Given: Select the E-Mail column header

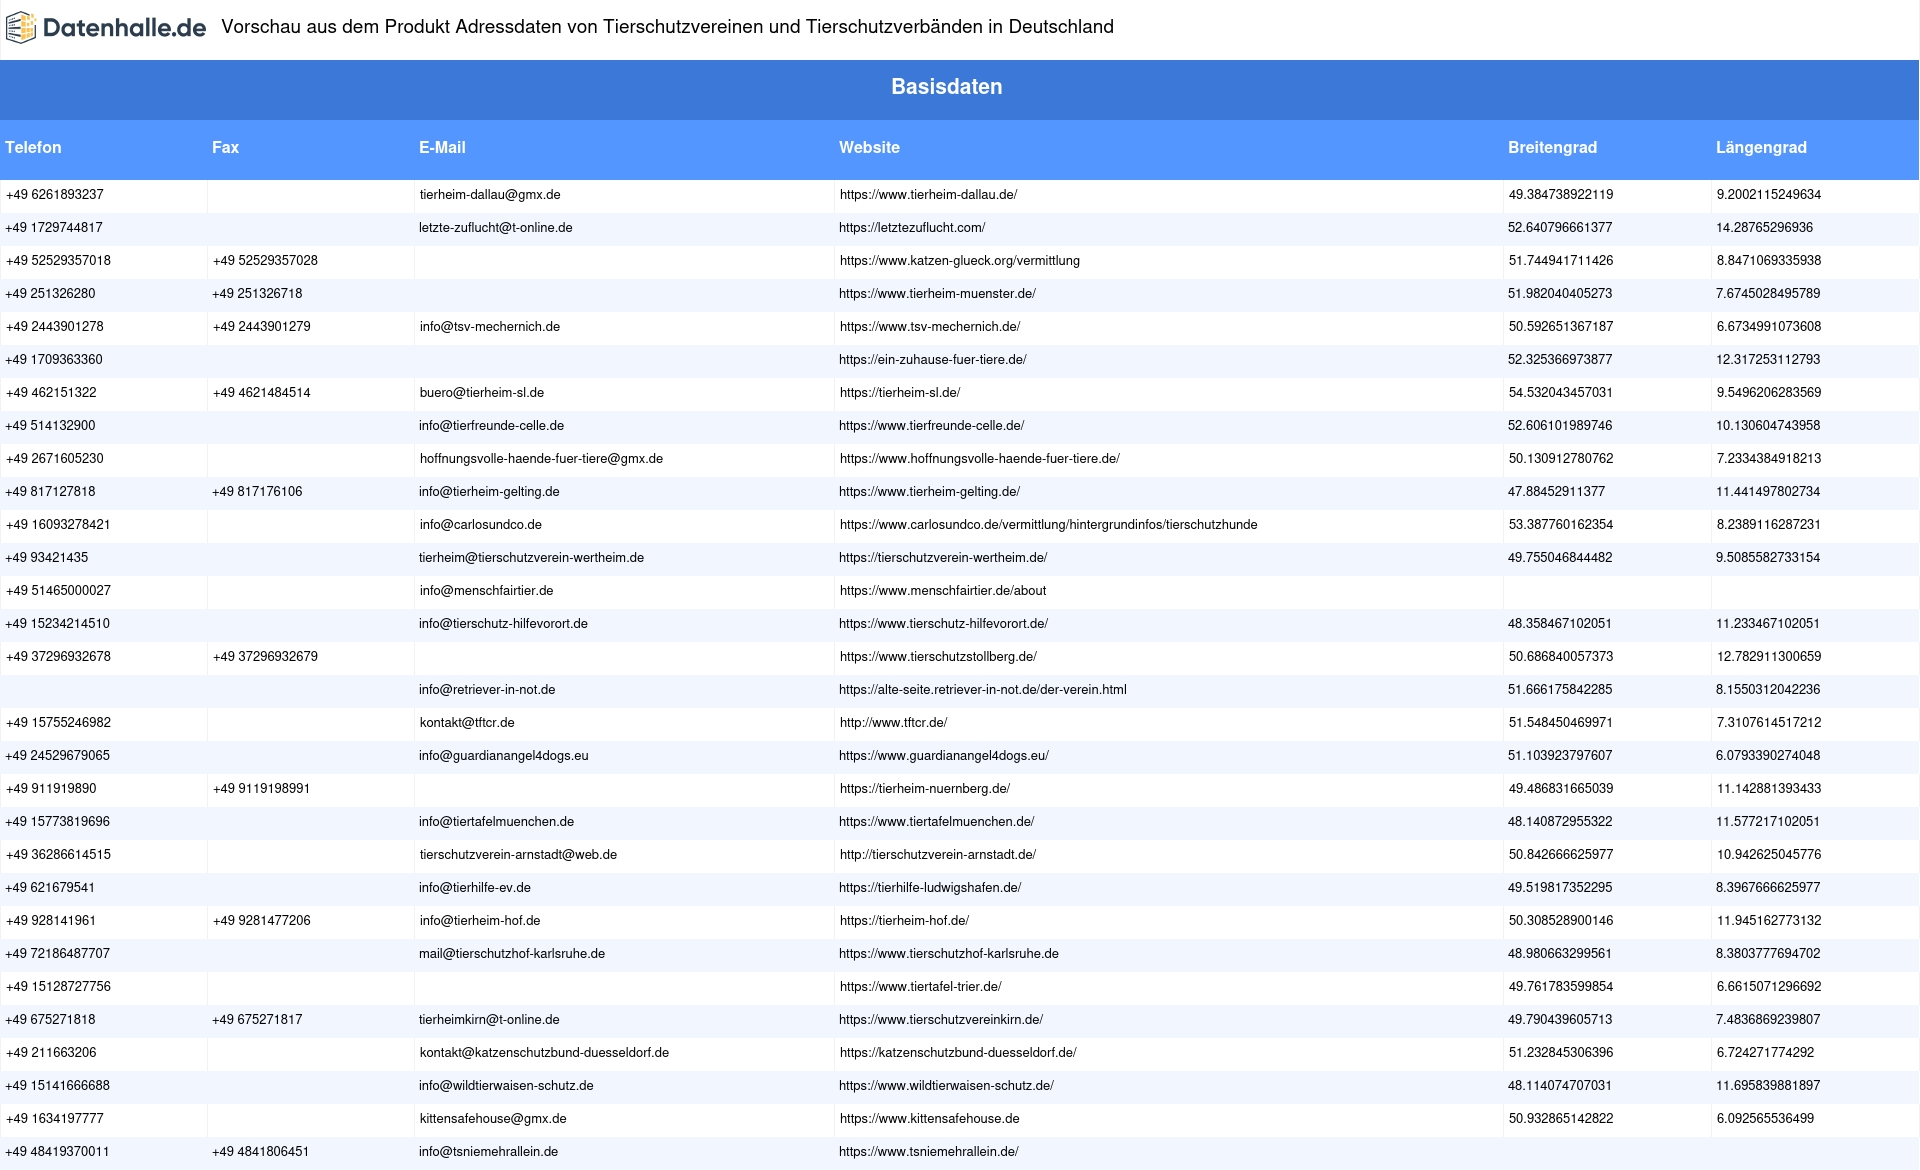Looking at the screenshot, I should click(x=442, y=147).
